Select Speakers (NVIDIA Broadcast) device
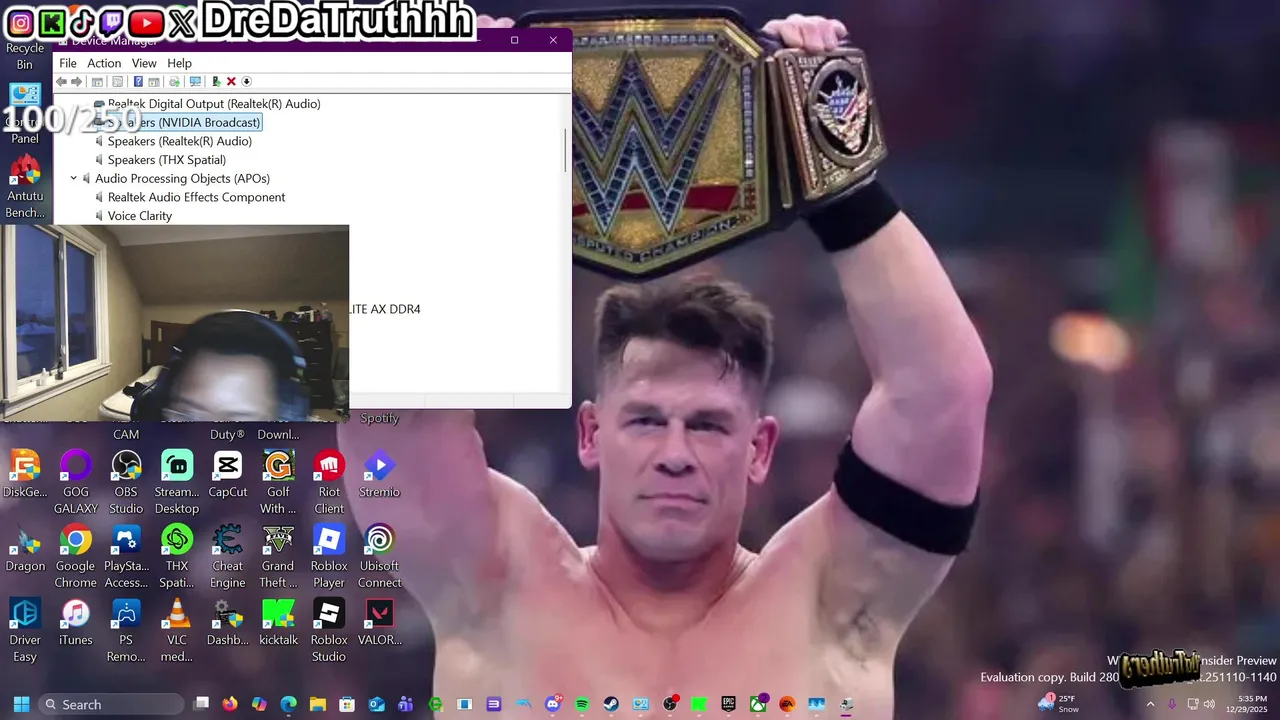1280x720 pixels. (184, 122)
